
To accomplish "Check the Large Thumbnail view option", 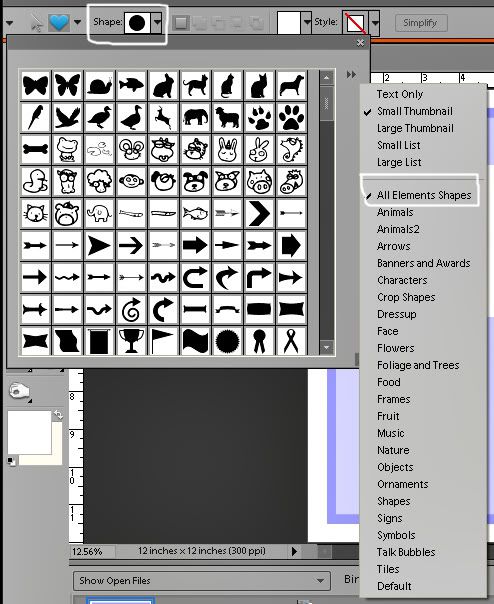I will point(415,128).
